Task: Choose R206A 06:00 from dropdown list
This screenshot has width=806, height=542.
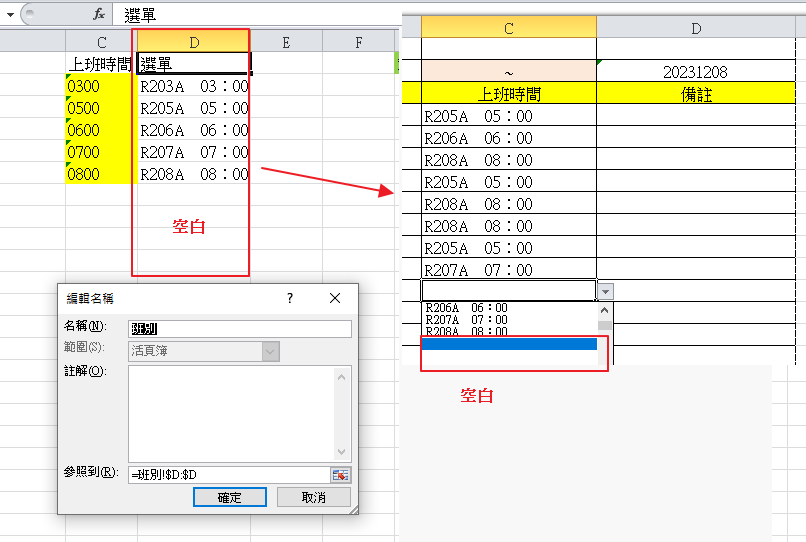Action: coord(509,308)
